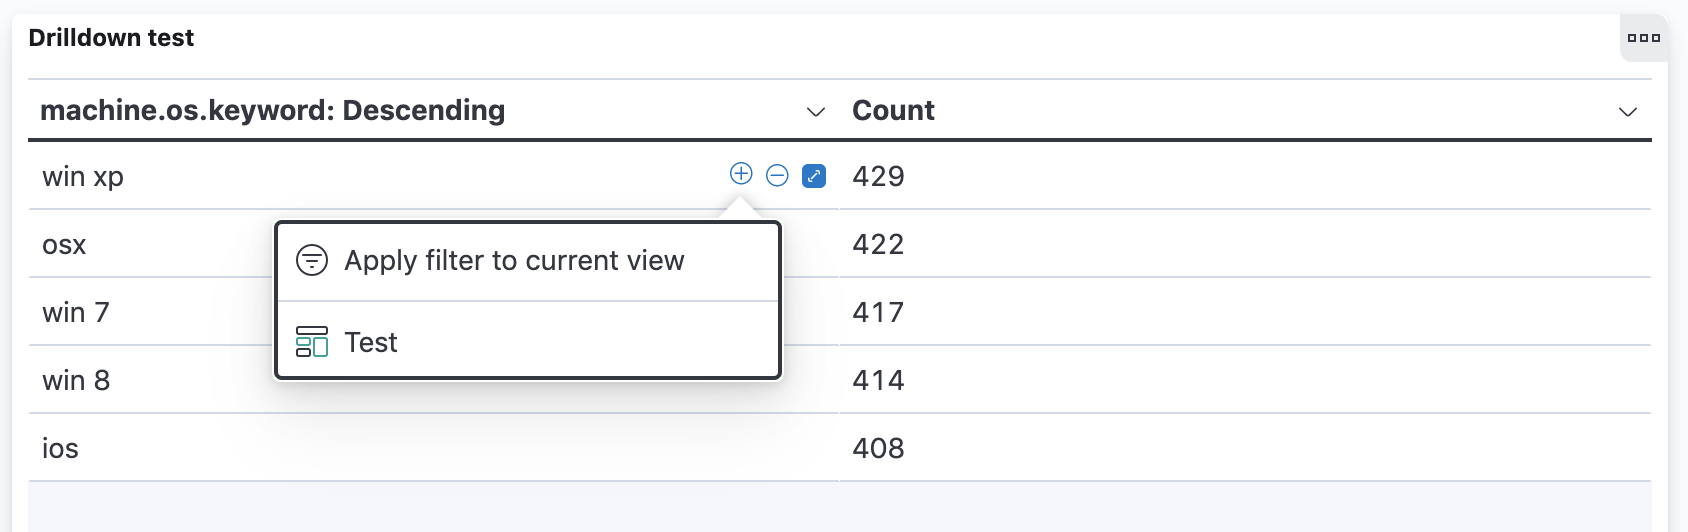Viewport: 1688px width, 532px height.
Task: Expand the machine.os.keyword column chevron
Action: pos(816,111)
